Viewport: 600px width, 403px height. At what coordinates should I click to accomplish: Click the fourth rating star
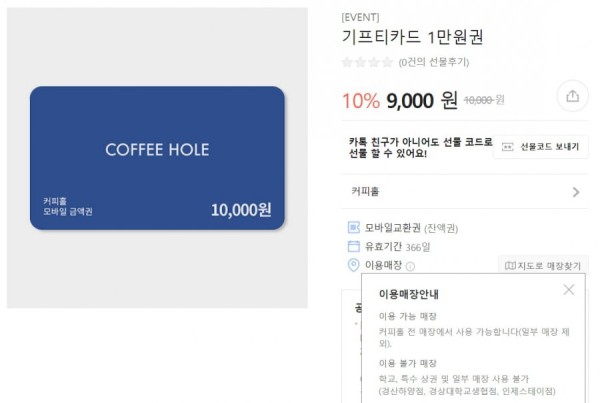coord(387,62)
